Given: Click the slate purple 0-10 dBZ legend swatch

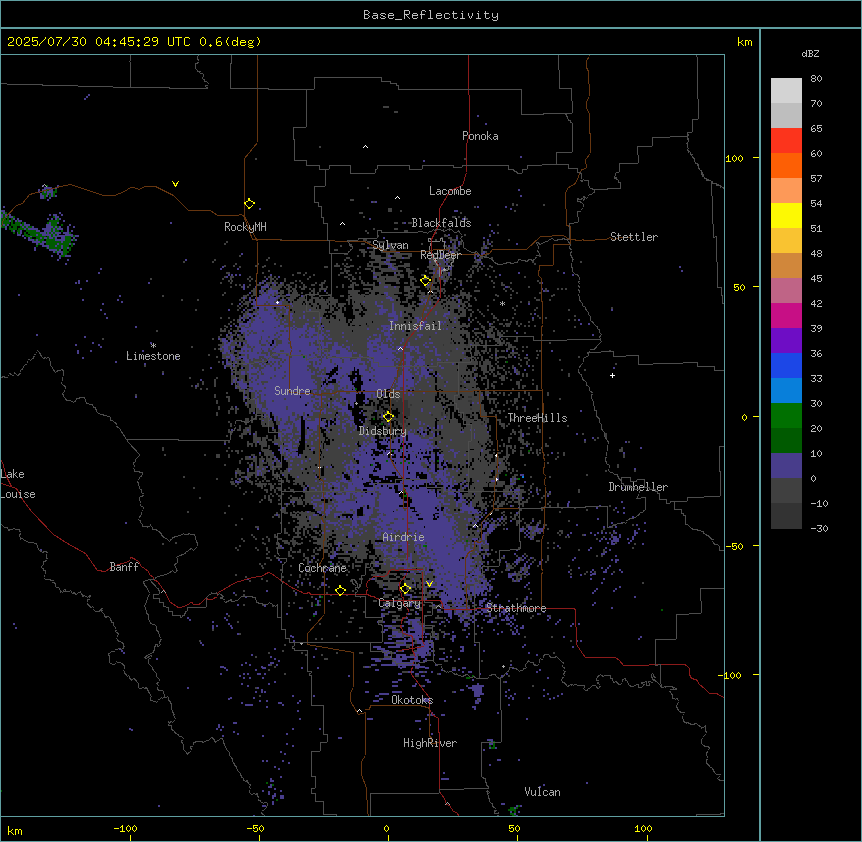Looking at the screenshot, I should [786, 466].
